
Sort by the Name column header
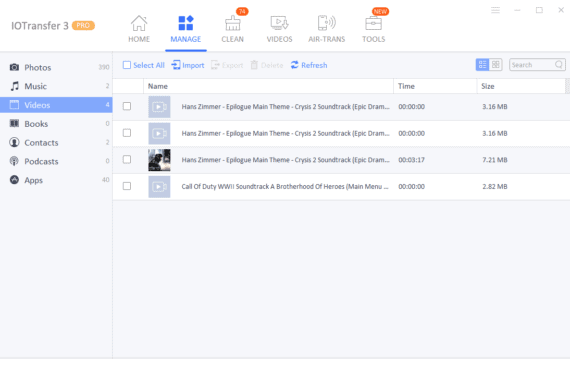pos(268,86)
